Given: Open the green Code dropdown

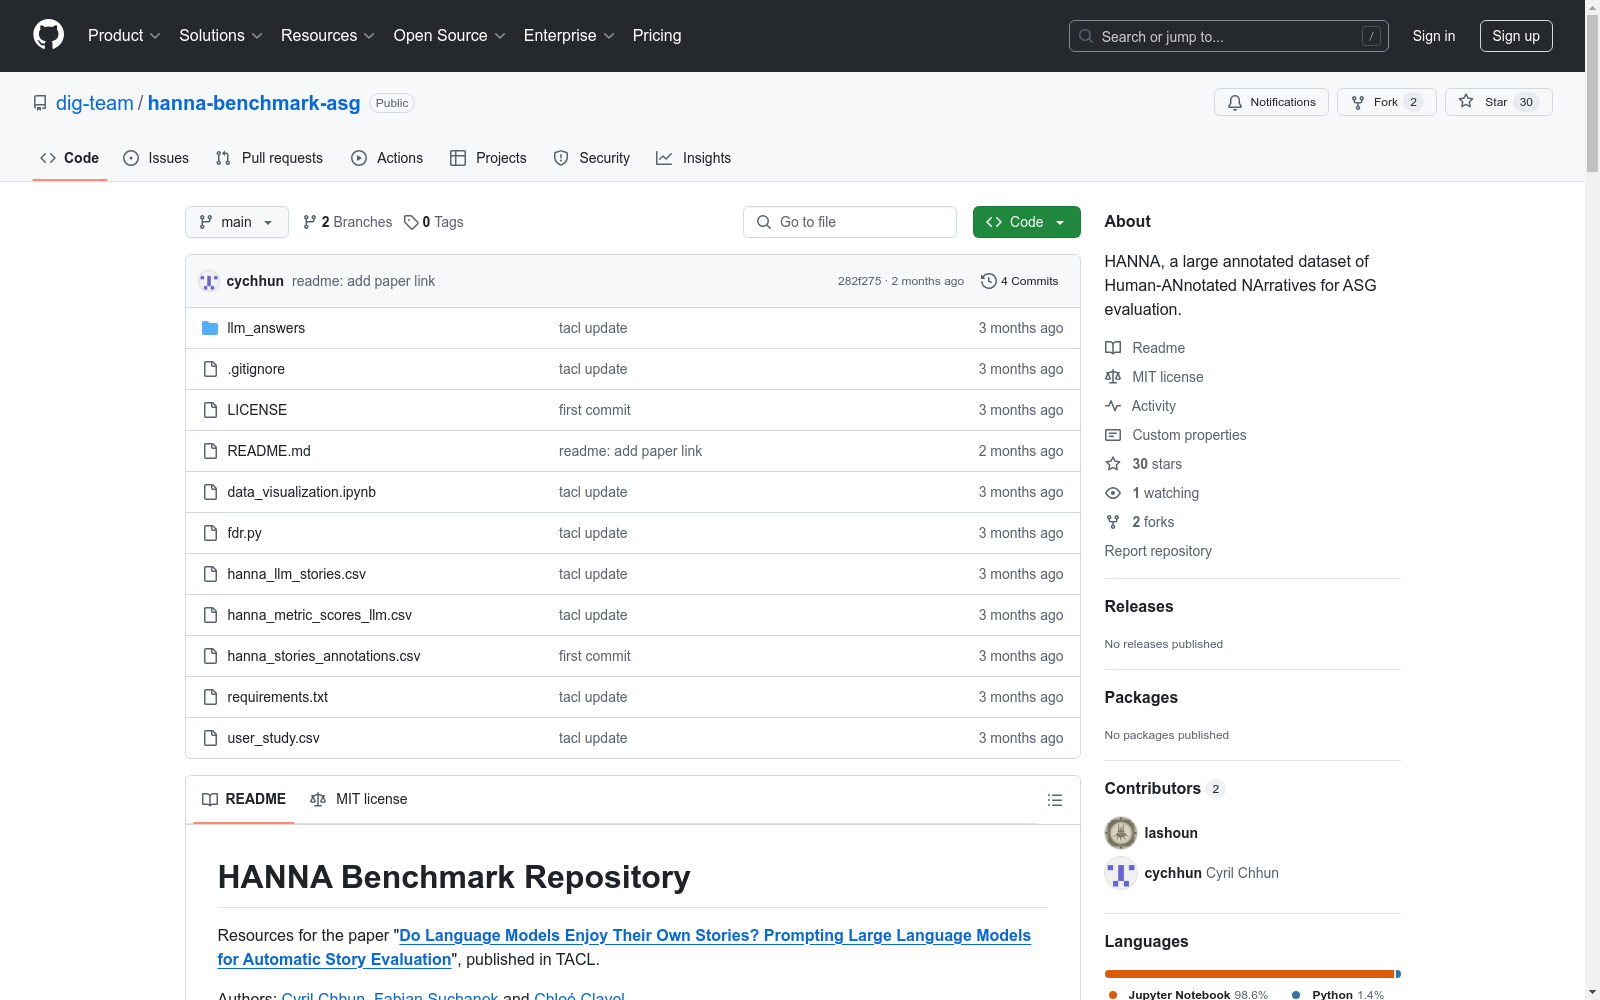Looking at the screenshot, I should click(x=1026, y=222).
